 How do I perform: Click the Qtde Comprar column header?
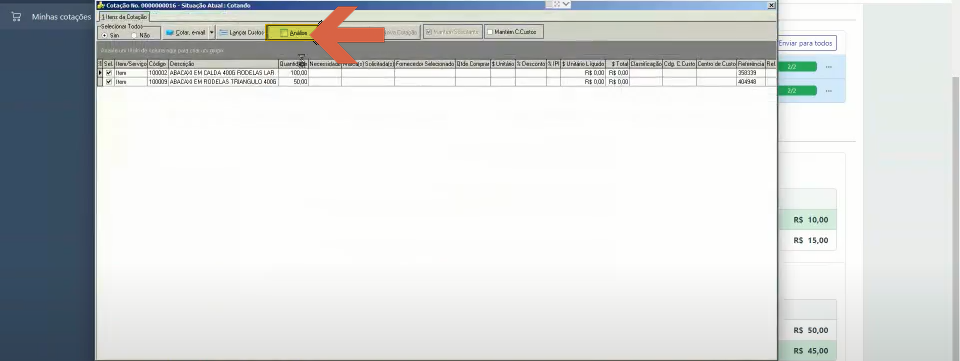473,64
